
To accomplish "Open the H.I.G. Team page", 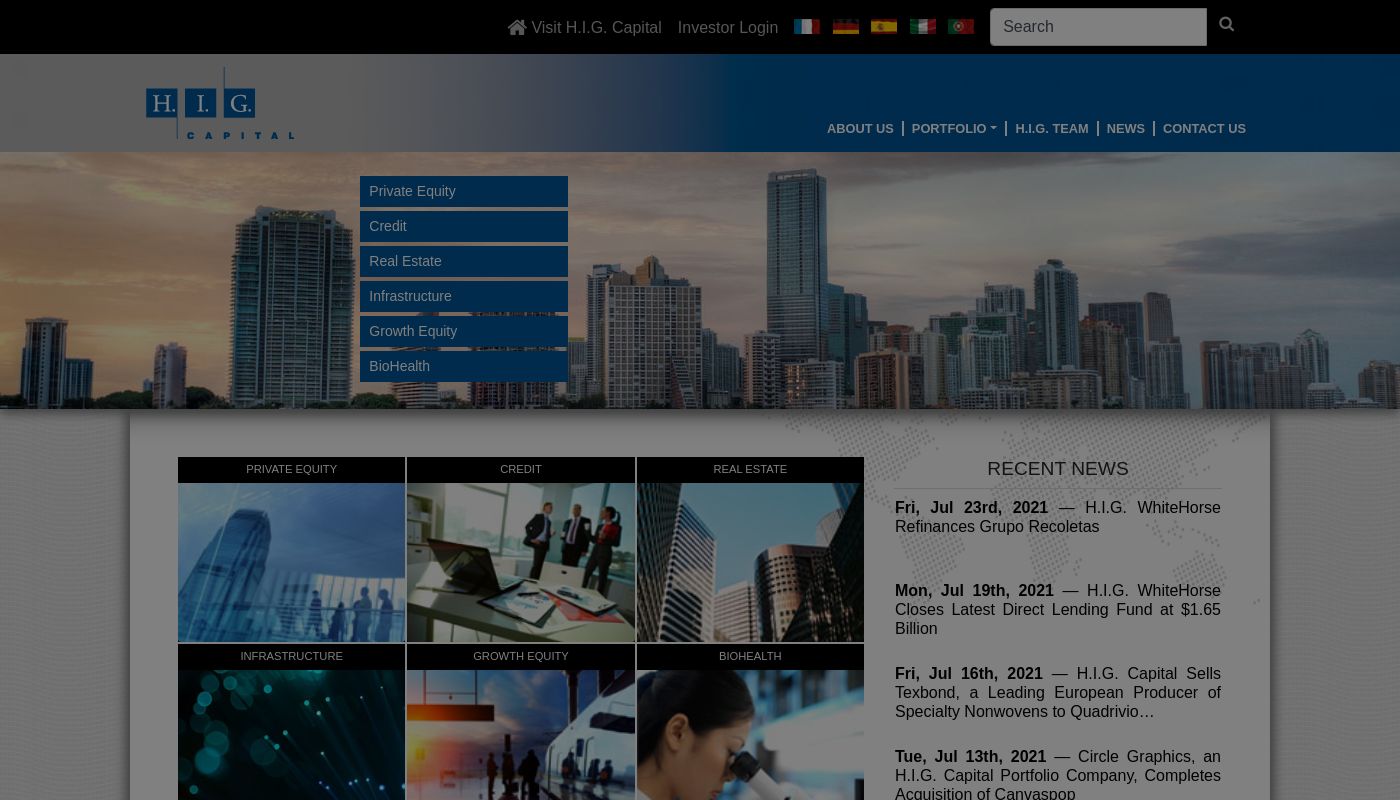I will [x=1051, y=129].
